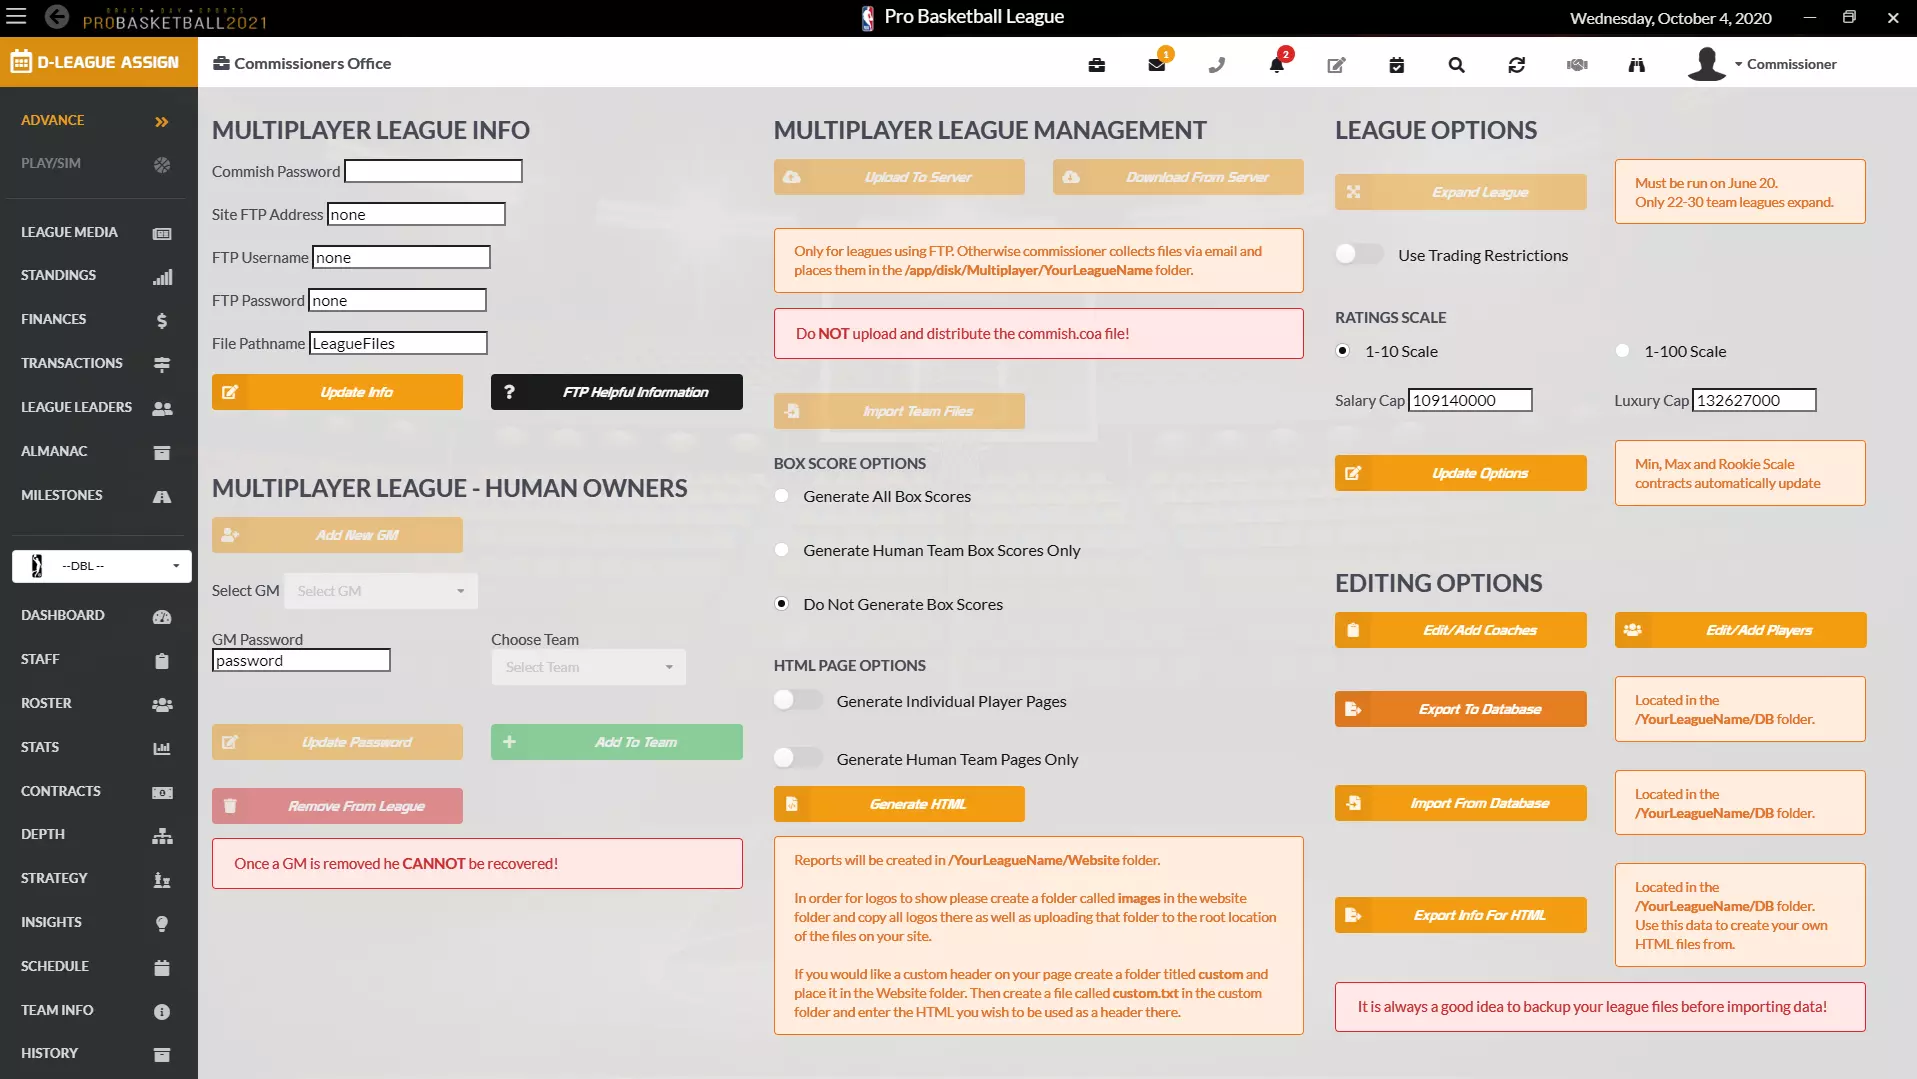
Task: Click the Standings bar chart icon in the sidebar
Action: pos(162,277)
